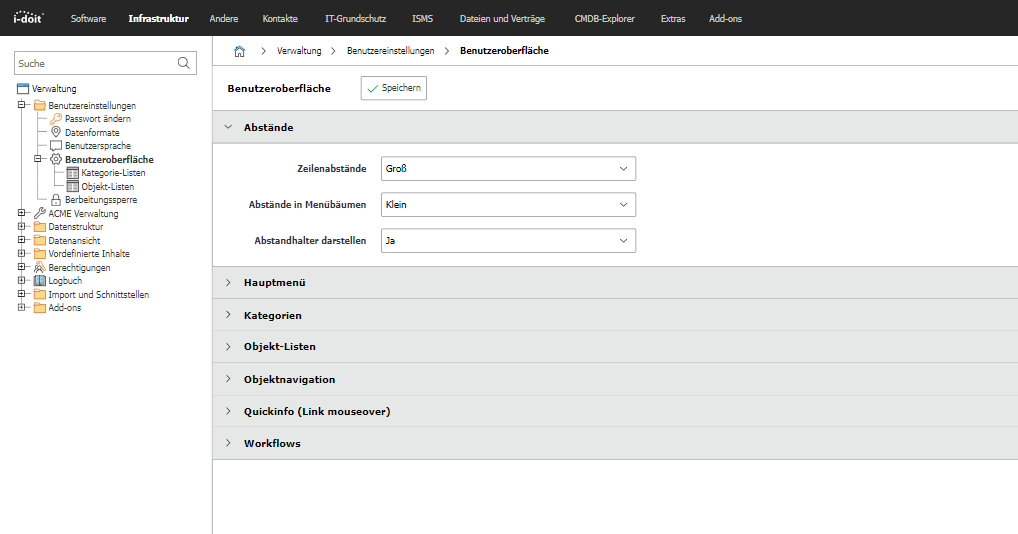Click the lock icon beside Bearbeitungssperre

coord(56,200)
